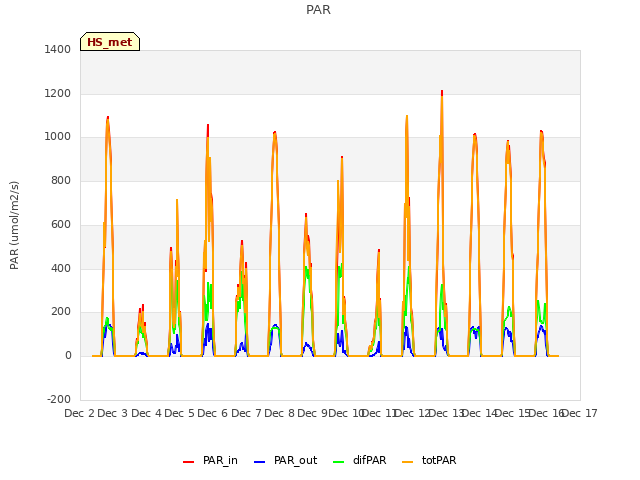Viewport: 640px width, 480px height.
Task: Click the 600 y-axis tick label
Action: (61, 224)
